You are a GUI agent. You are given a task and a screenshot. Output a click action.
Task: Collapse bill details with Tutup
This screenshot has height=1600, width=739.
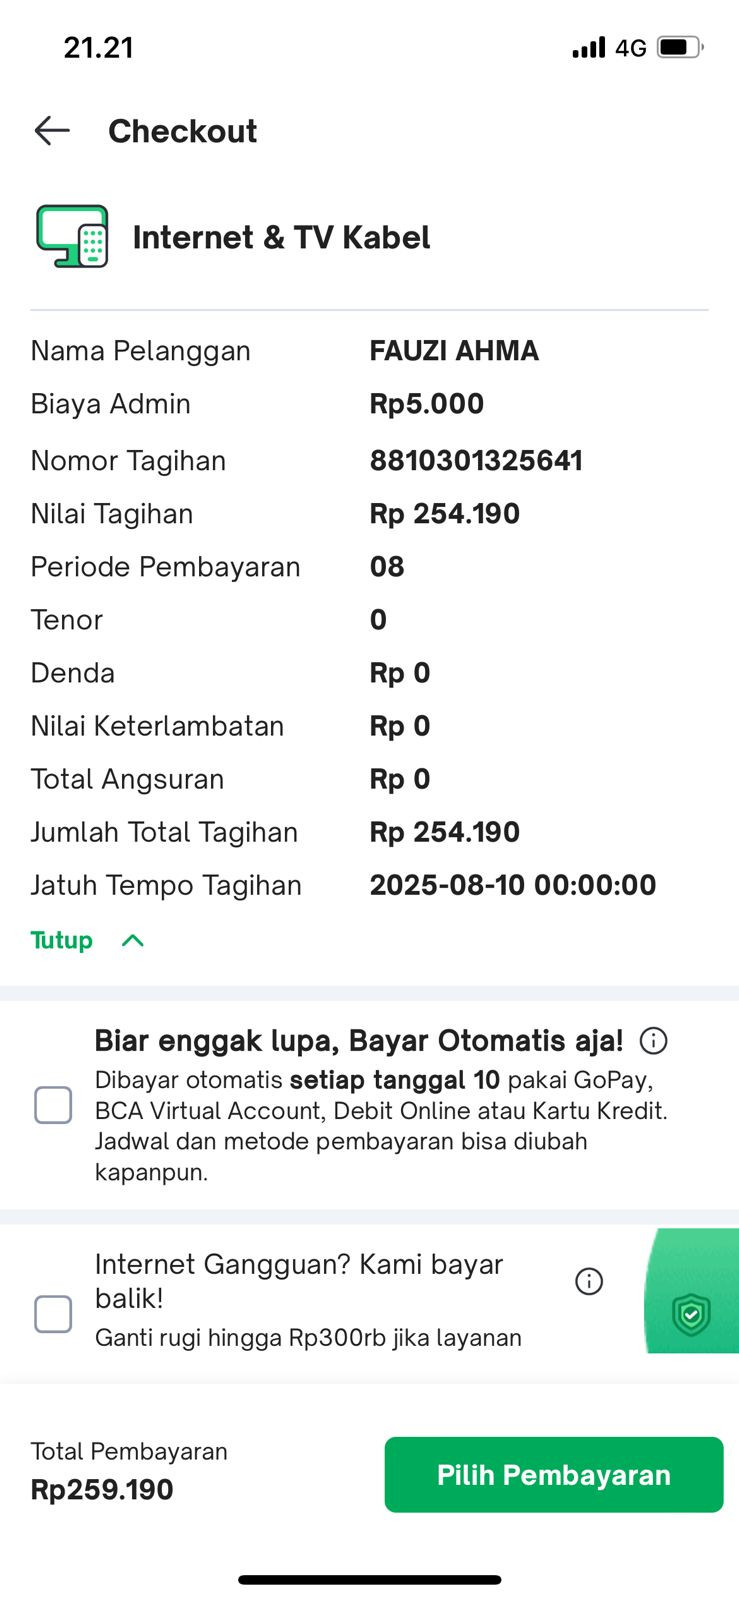tap(61, 940)
